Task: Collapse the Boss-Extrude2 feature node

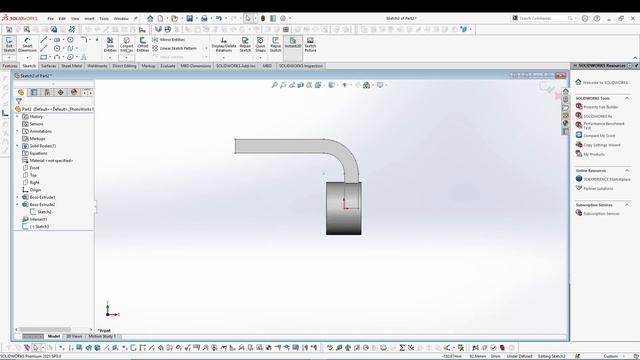Action: pyautogui.click(x=18, y=204)
